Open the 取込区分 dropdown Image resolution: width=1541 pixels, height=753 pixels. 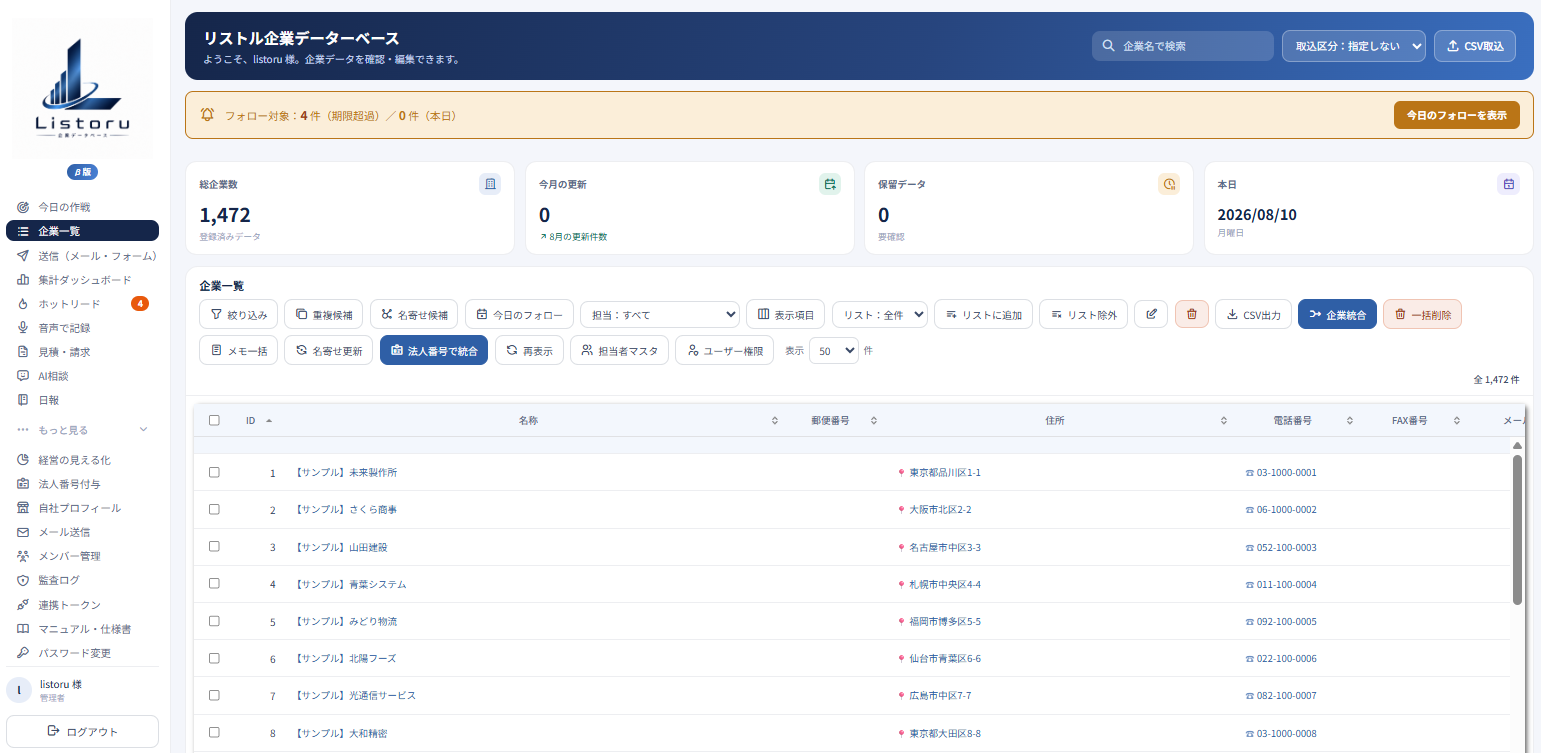click(x=1354, y=46)
